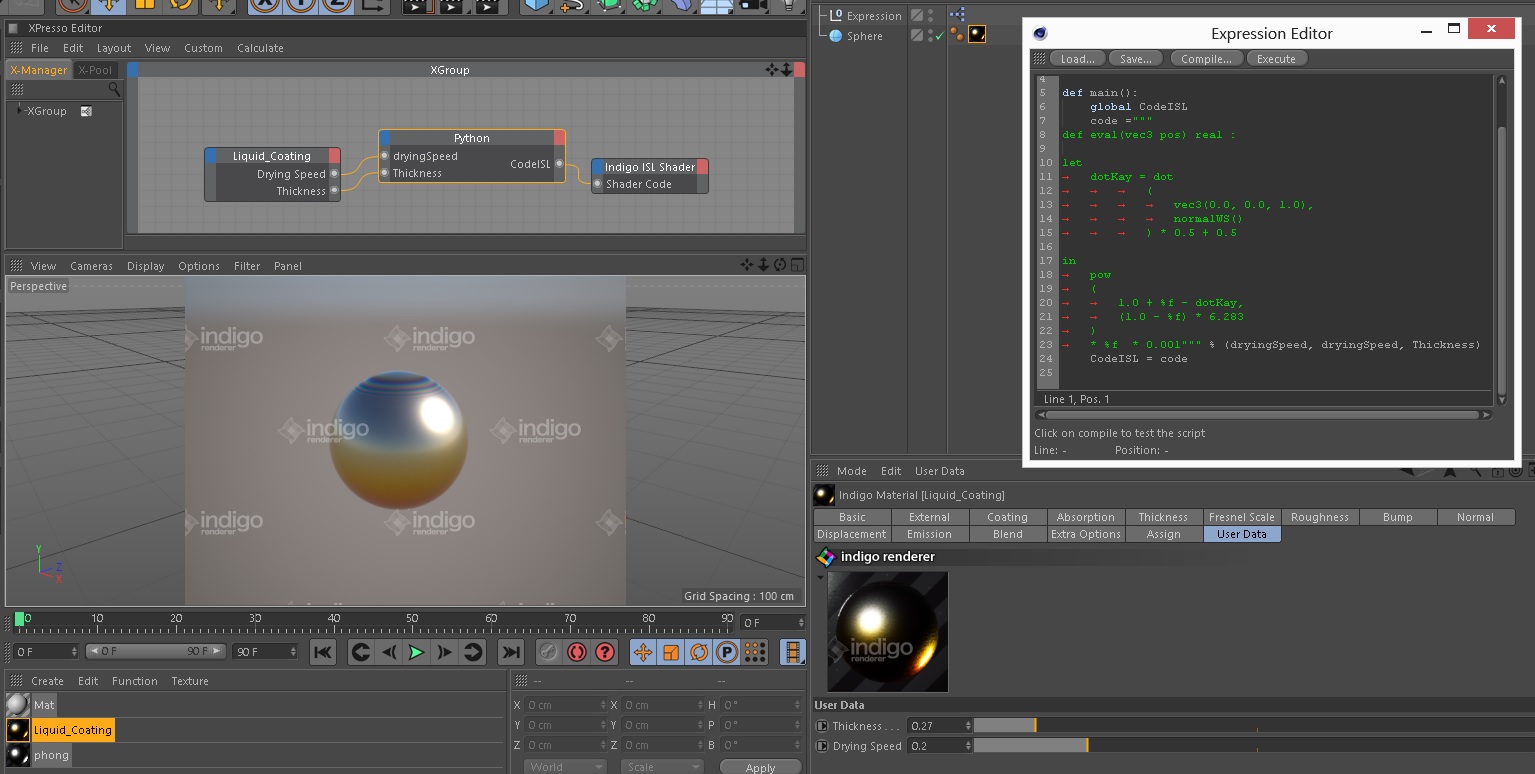Viewport: 1535px width, 774px height.
Task: Step forward one frame
Action: point(445,653)
